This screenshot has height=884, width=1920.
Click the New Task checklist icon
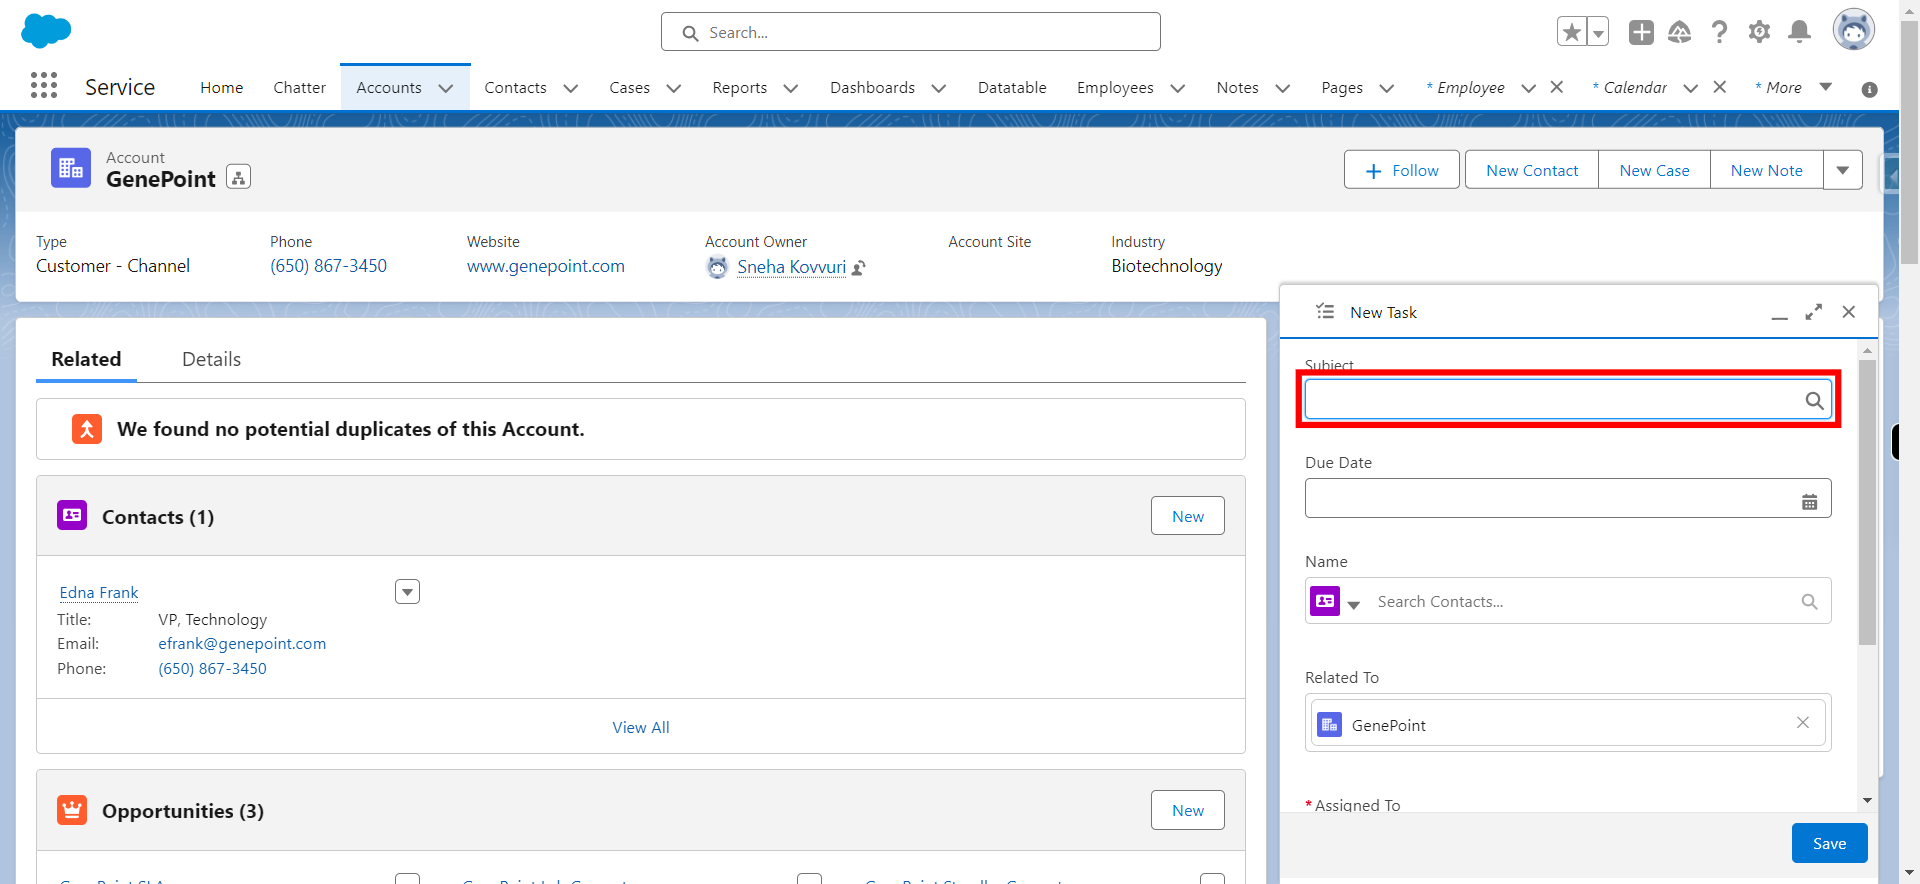[x=1325, y=312]
